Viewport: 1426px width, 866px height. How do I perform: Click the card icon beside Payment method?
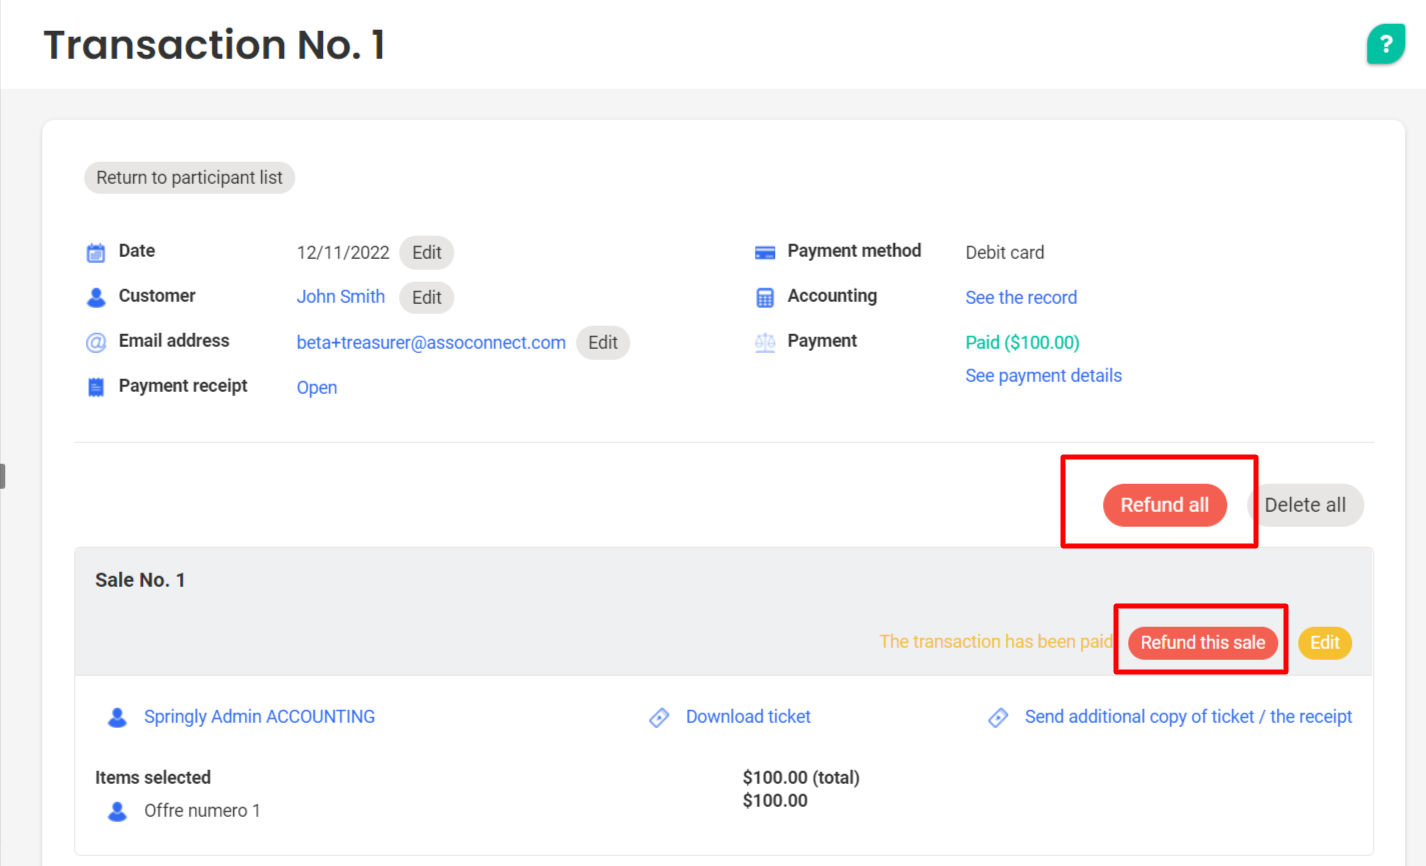pyautogui.click(x=765, y=252)
